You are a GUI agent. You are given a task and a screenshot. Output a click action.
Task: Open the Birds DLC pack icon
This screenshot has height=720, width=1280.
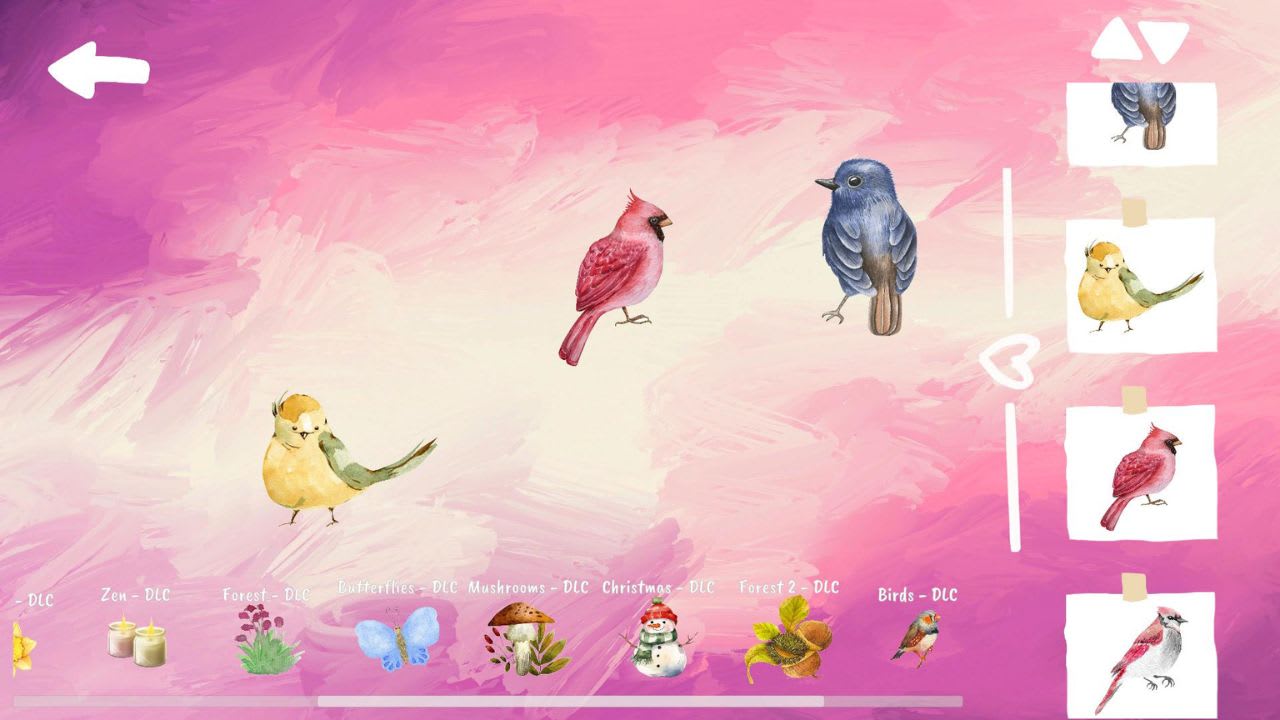(915, 638)
